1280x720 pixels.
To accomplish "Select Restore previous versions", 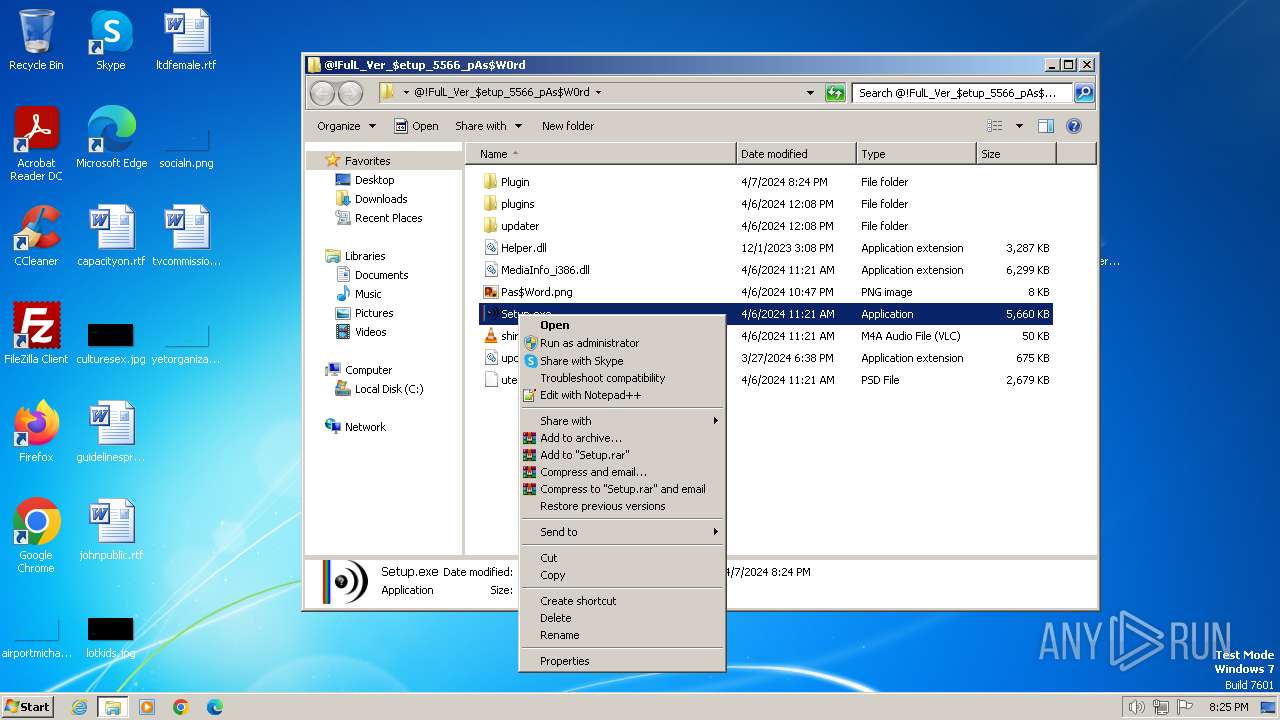I will (x=622, y=506).
